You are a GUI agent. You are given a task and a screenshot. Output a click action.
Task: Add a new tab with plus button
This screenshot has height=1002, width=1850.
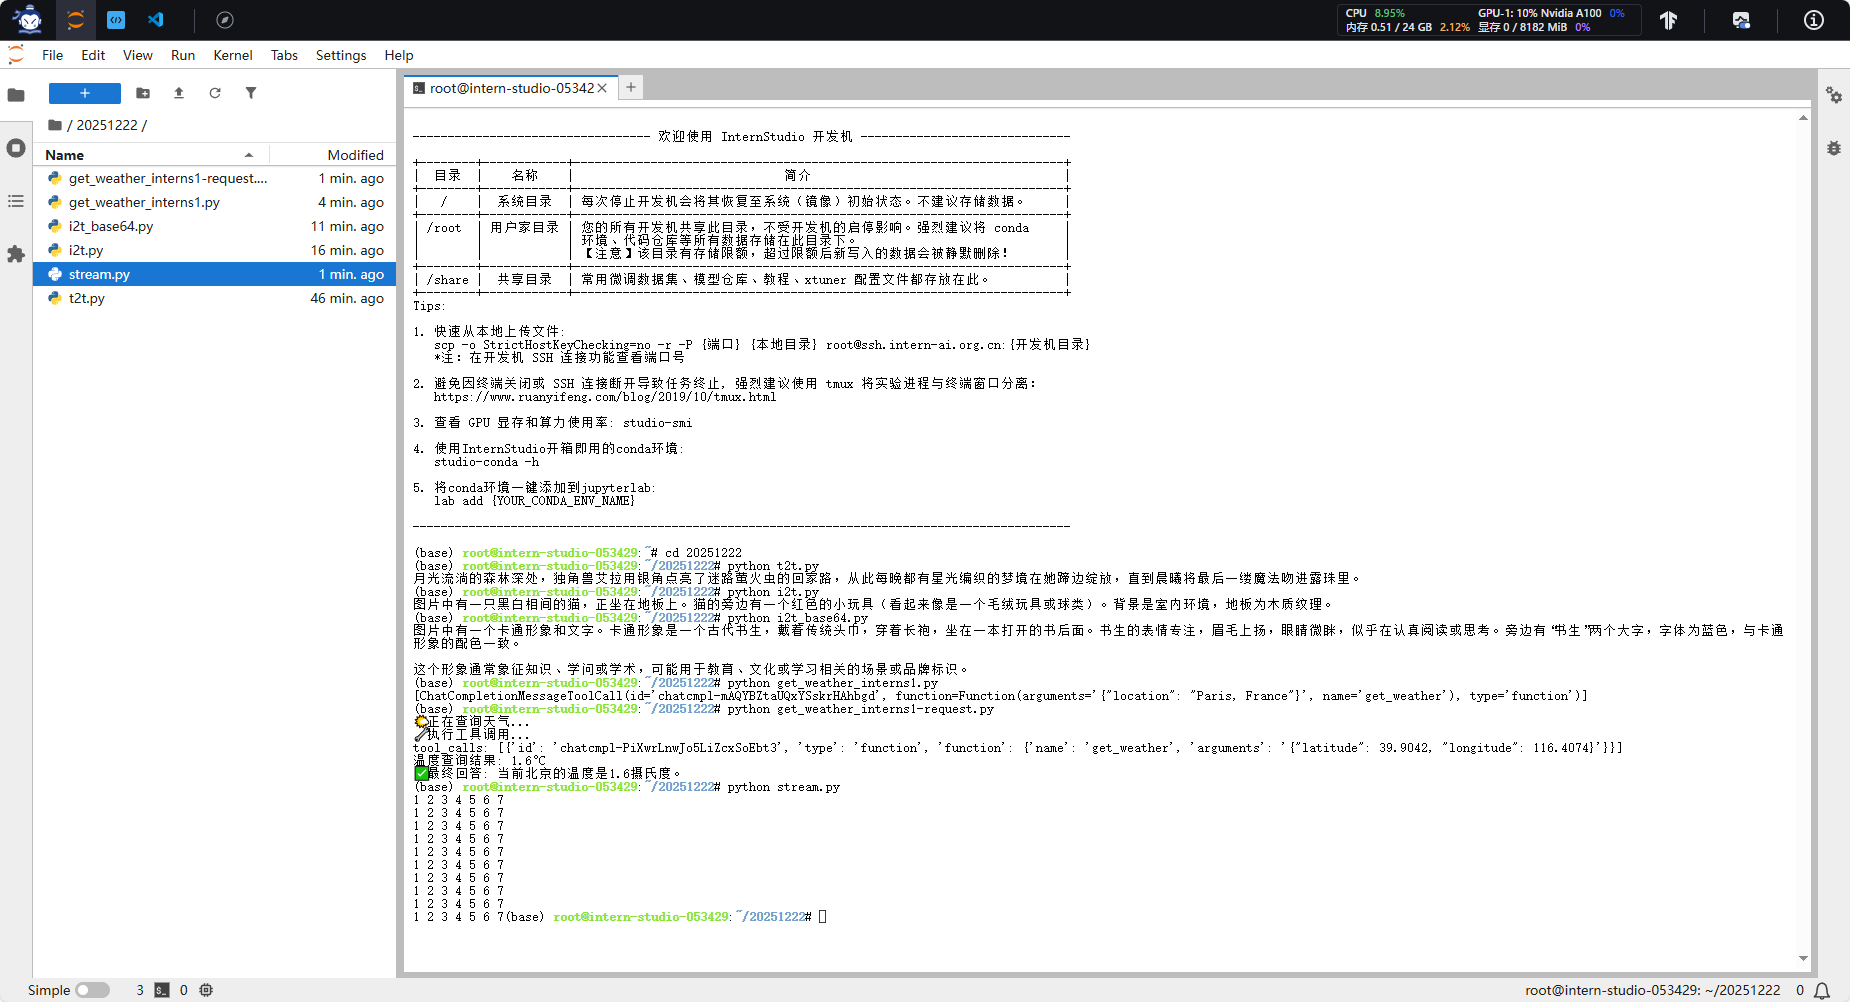click(631, 88)
